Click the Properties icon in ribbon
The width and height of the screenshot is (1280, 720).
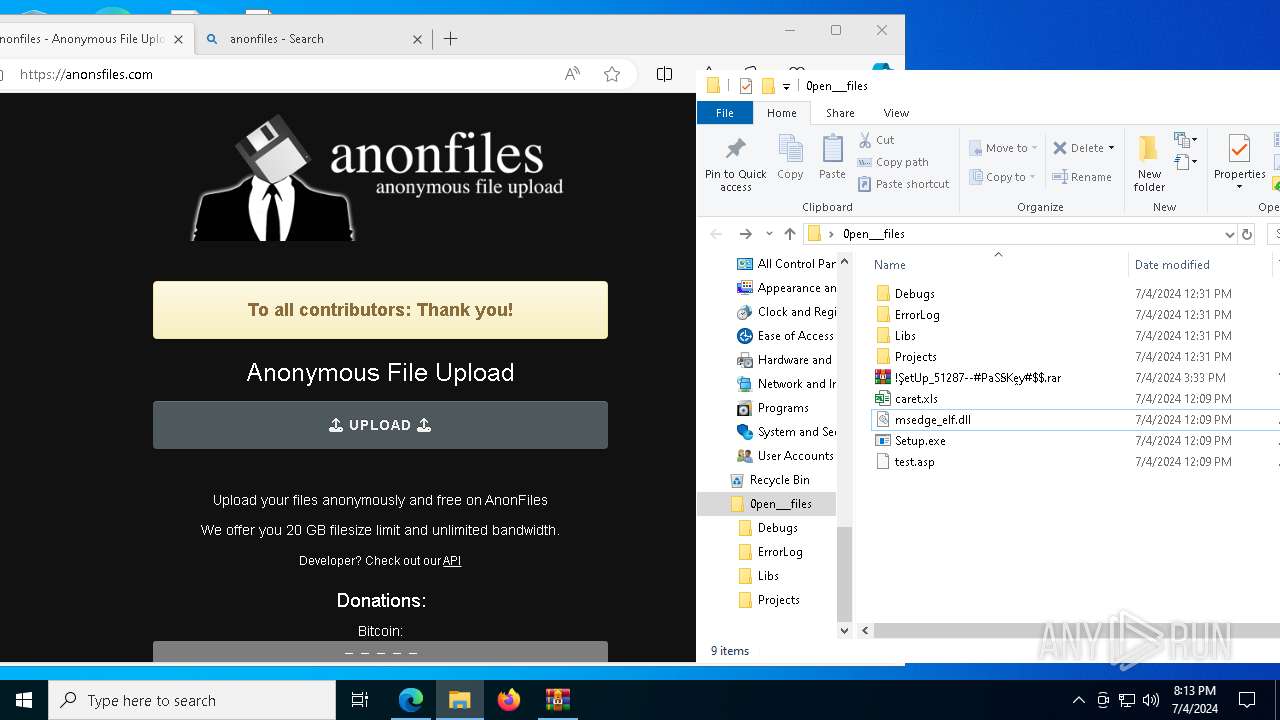(1239, 150)
